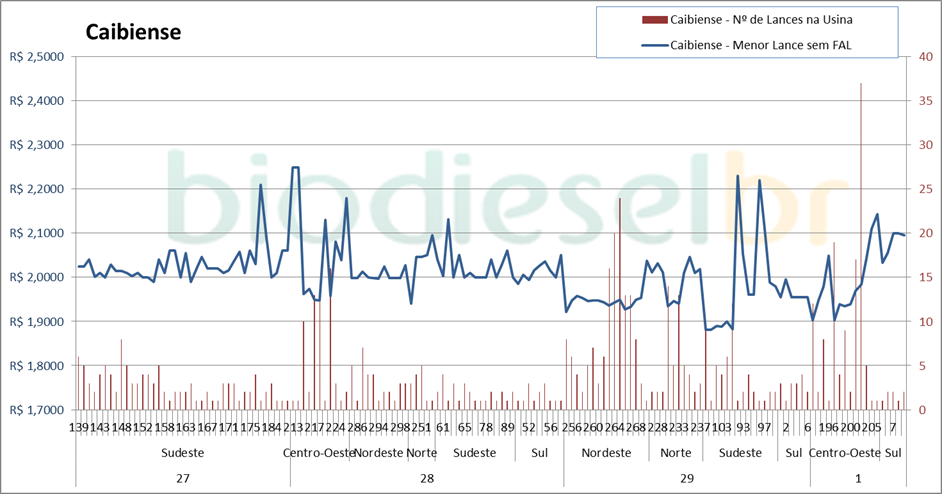Select the group 28 label below the axis
942x494 pixels.
(426, 479)
